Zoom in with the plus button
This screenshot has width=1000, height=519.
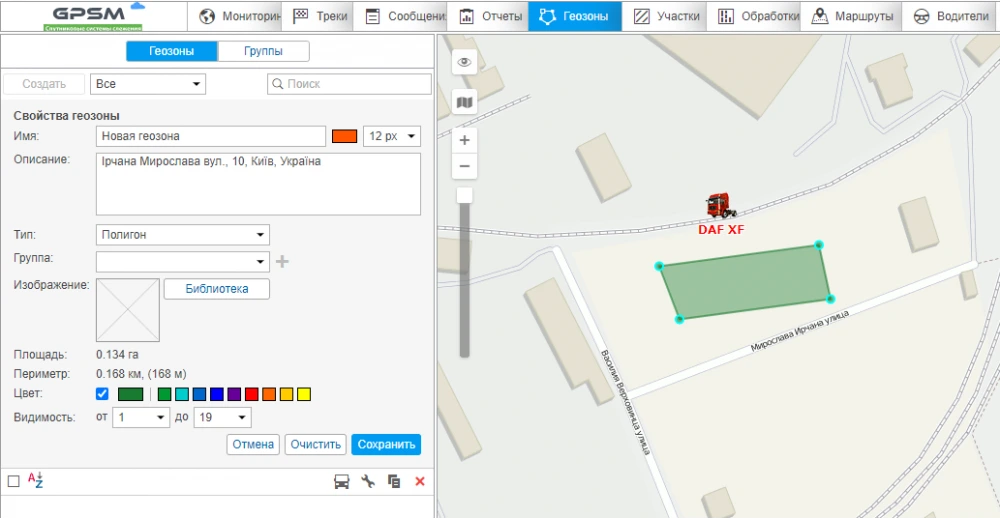pyautogui.click(x=464, y=140)
